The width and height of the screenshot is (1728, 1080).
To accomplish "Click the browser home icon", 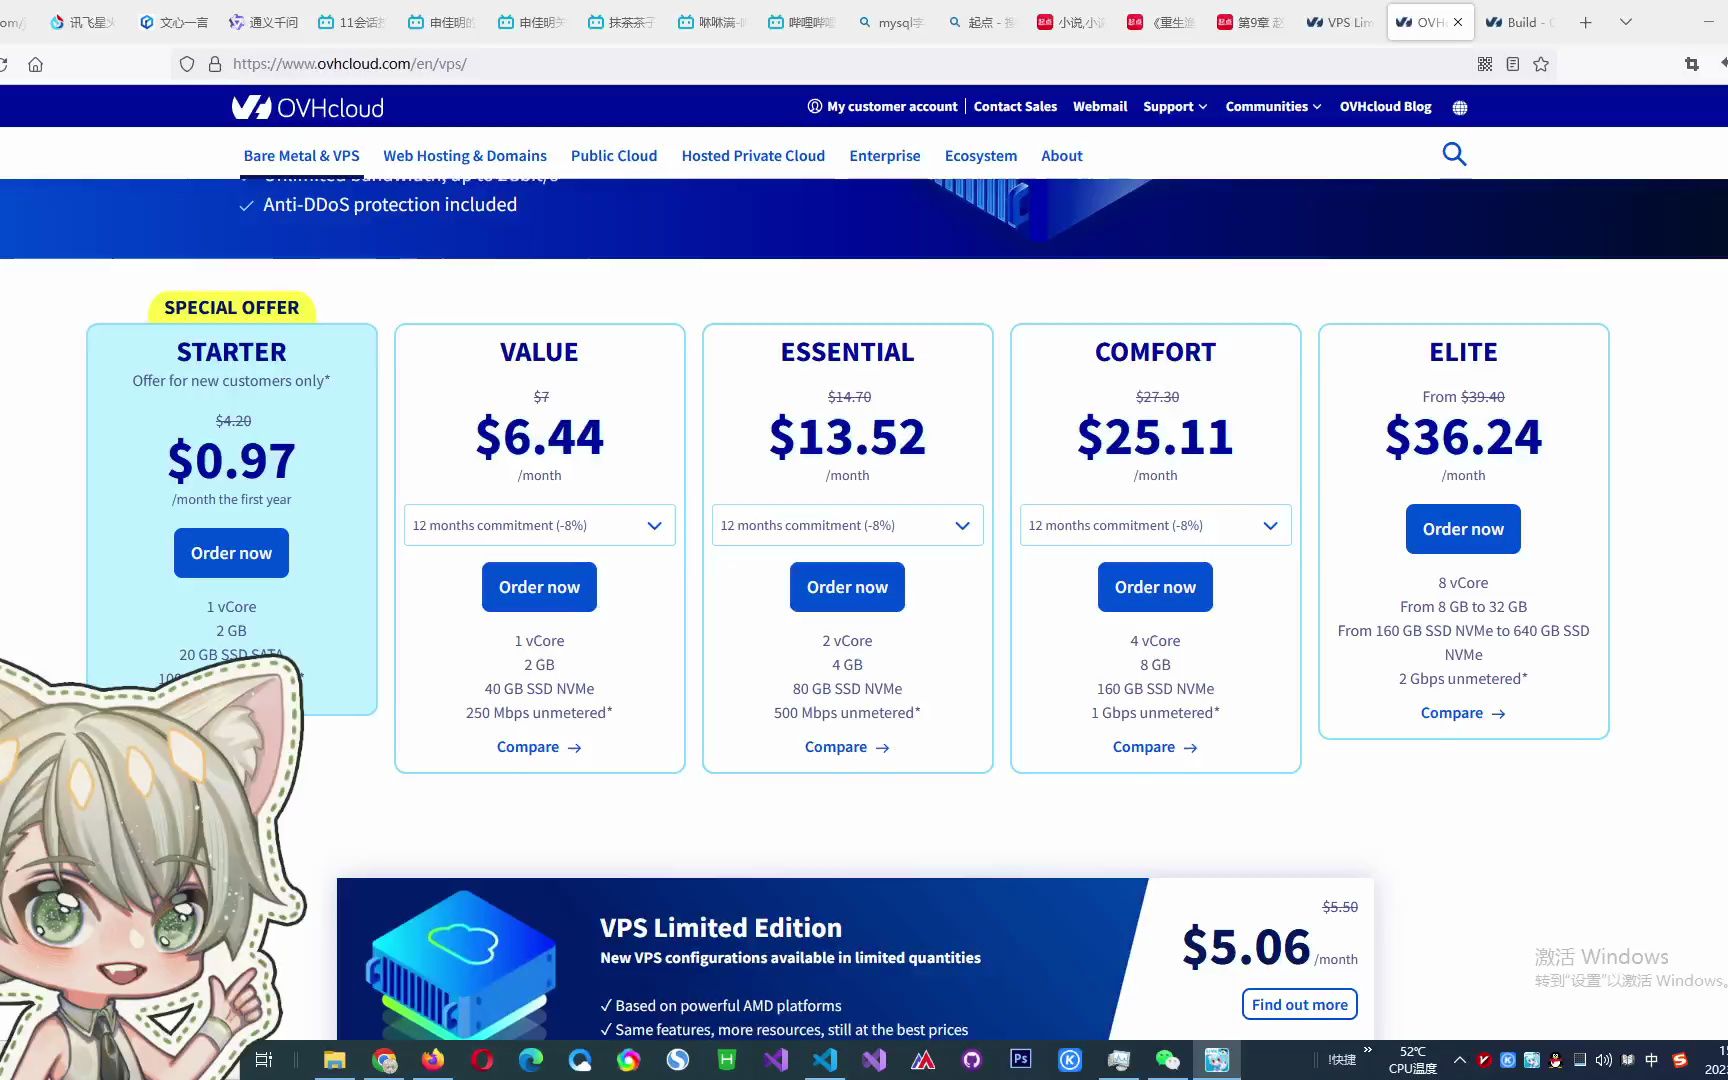I will pos(35,64).
